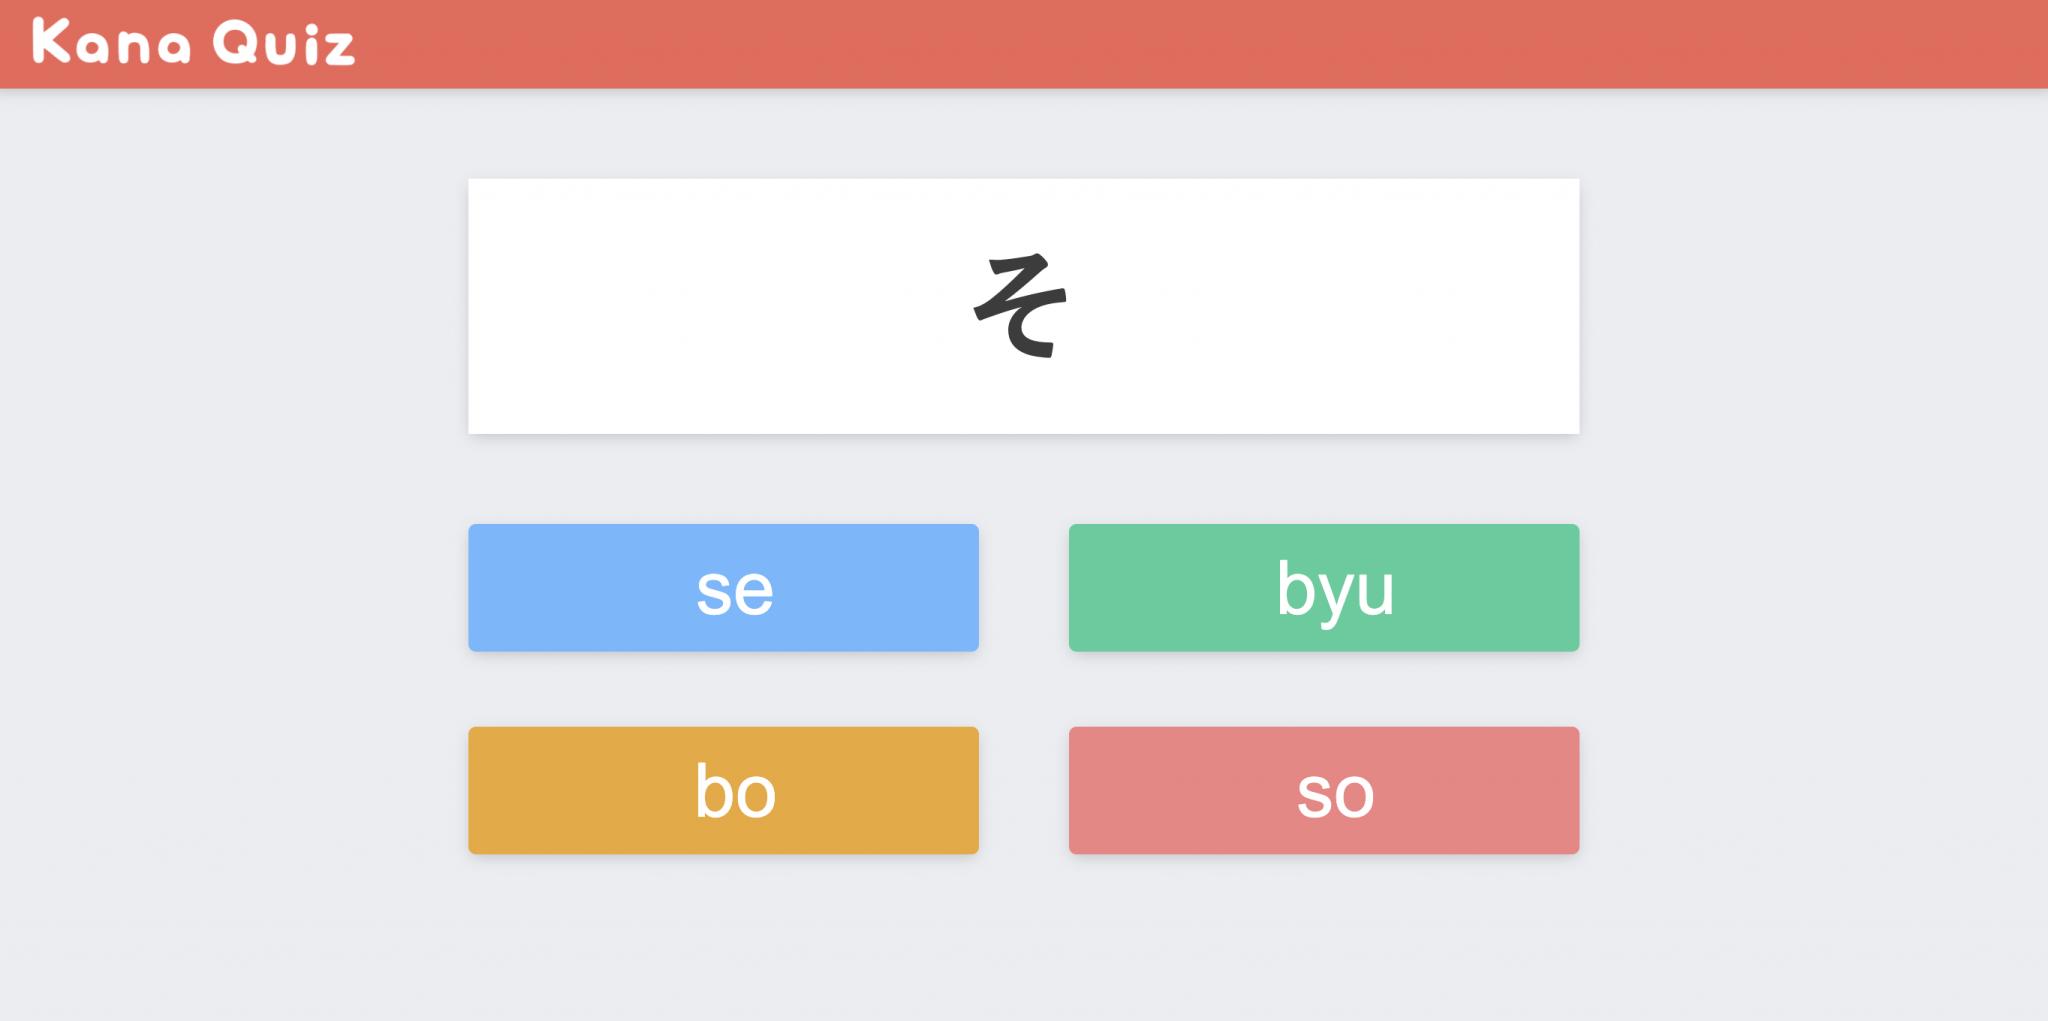Guess "se" for the shown kana
Screen dimensions: 2048x1021
(723, 588)
